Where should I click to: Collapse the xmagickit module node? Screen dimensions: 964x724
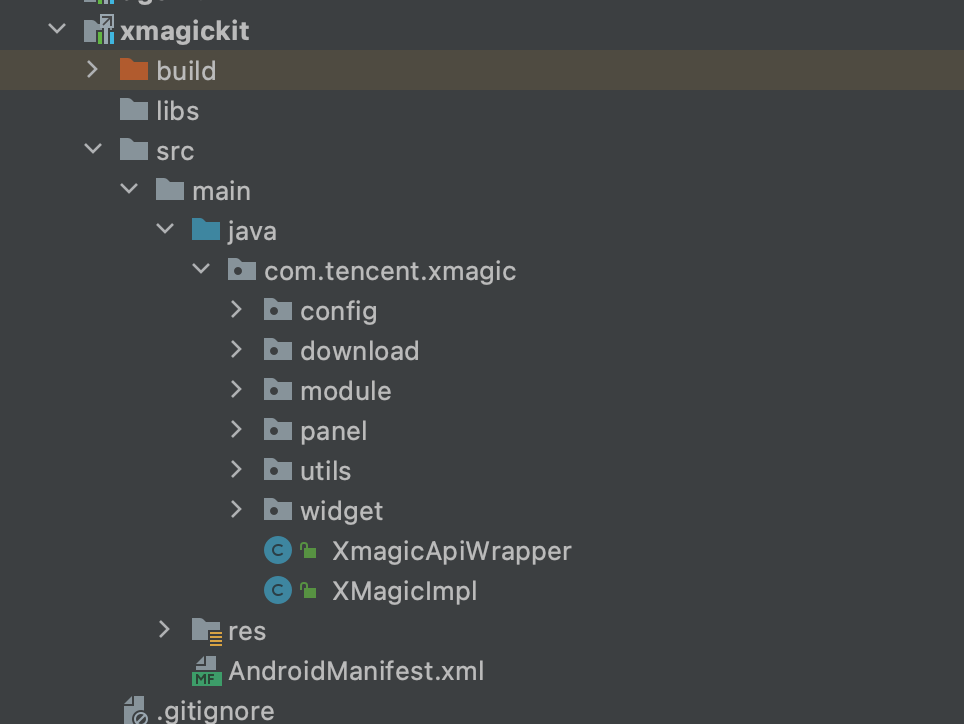click(57, 31)
